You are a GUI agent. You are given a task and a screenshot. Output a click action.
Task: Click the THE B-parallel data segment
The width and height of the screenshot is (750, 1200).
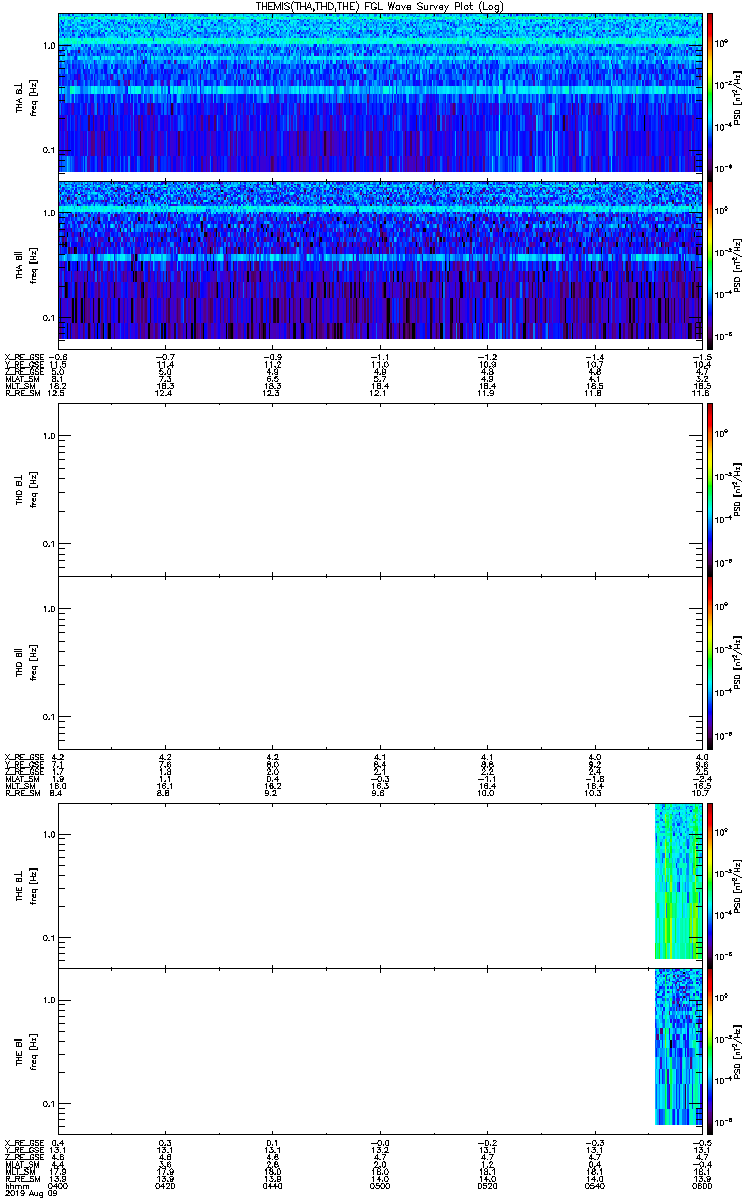678,1046
